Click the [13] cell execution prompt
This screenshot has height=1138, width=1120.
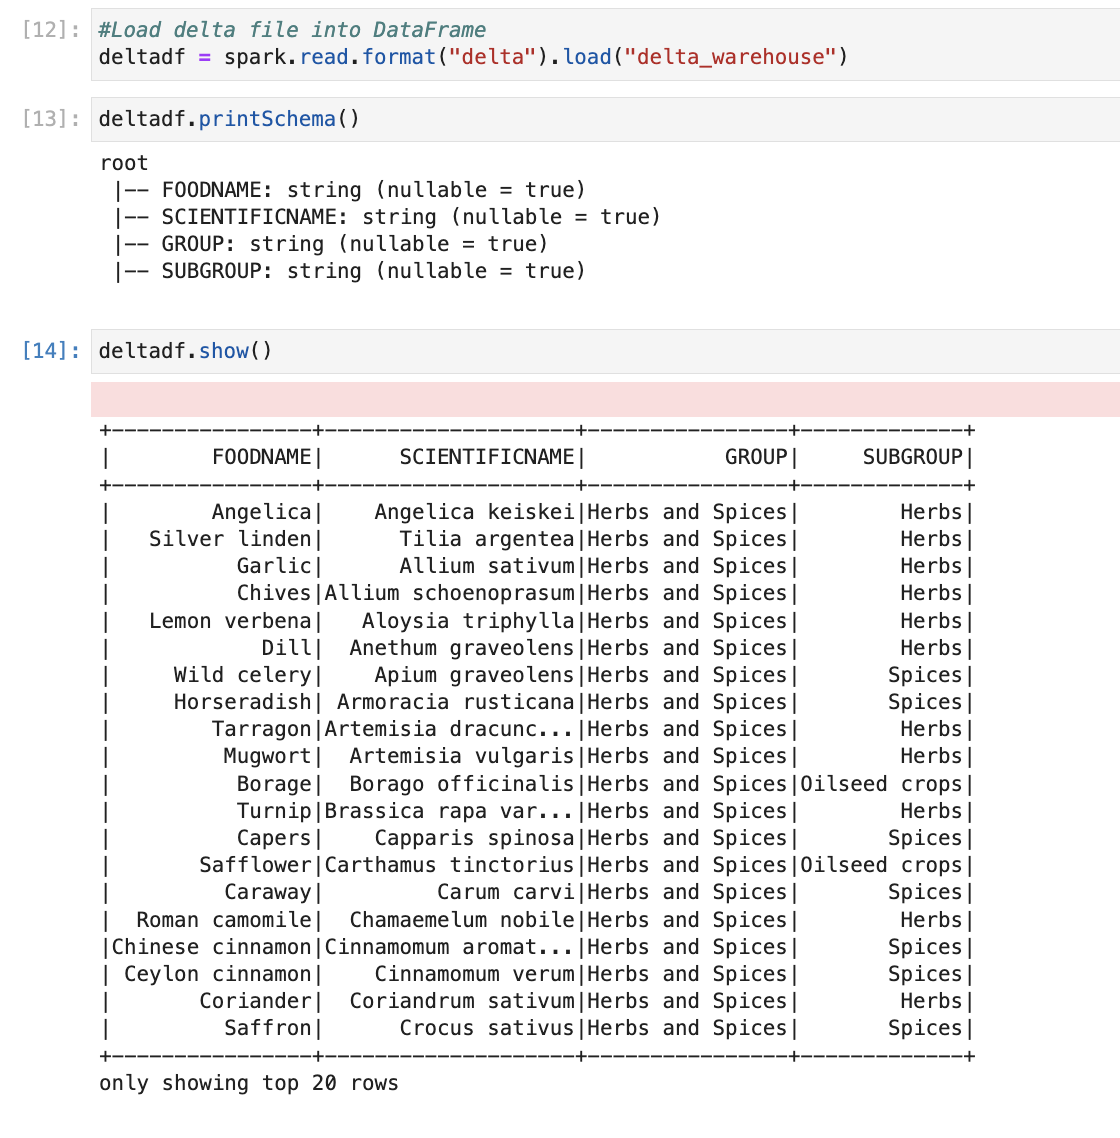pyautogui.click(x=50, y=119)
